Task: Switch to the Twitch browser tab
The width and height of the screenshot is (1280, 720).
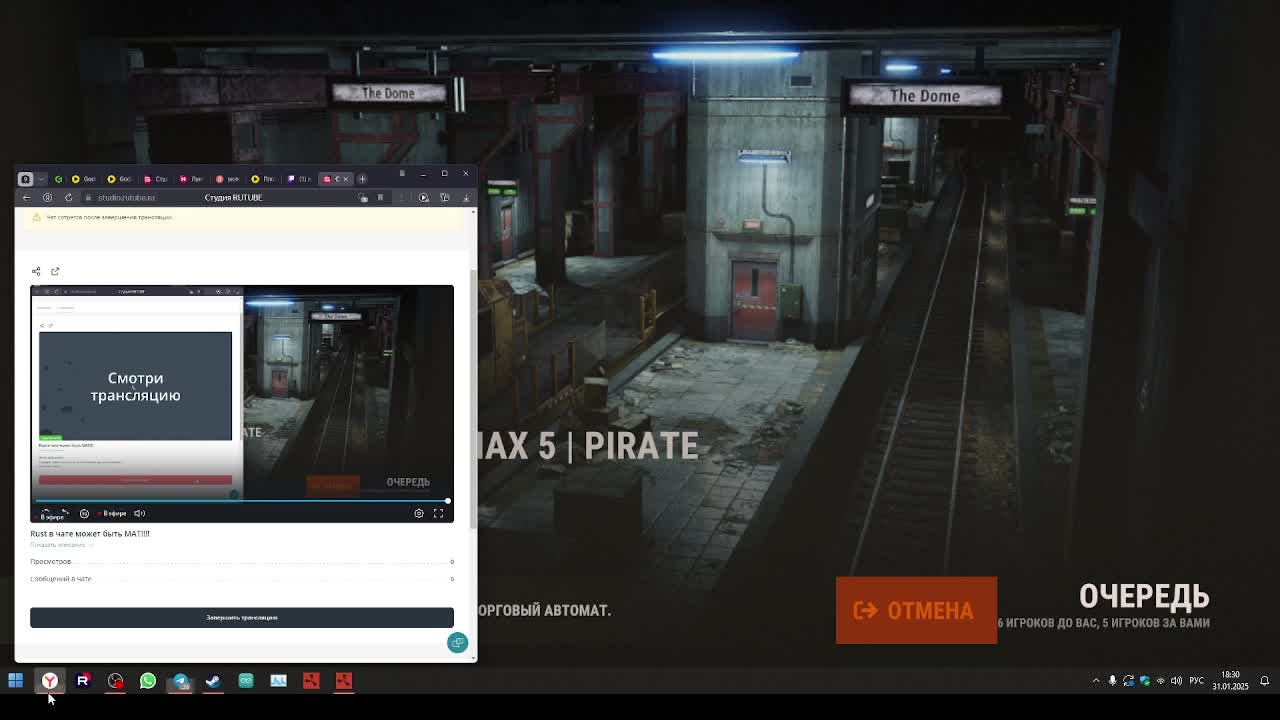Action: point(297,179)
